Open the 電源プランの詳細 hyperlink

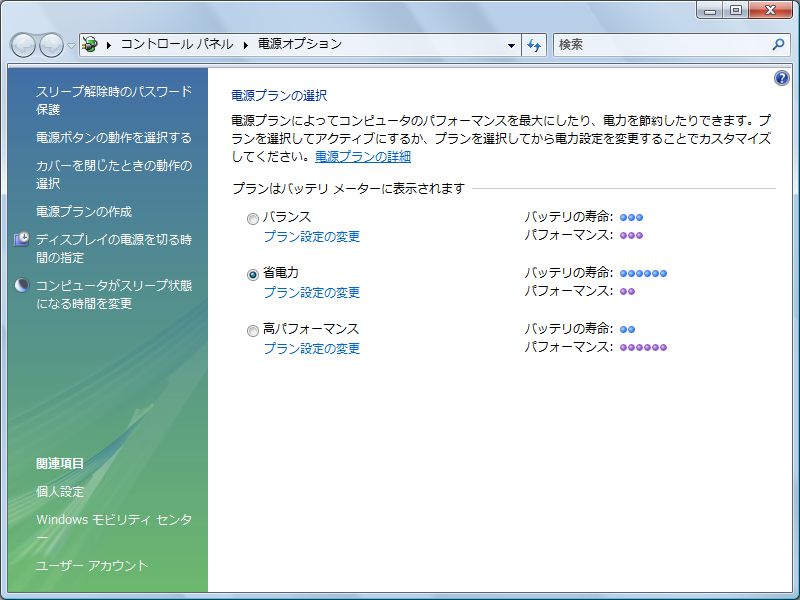(363, 156)
